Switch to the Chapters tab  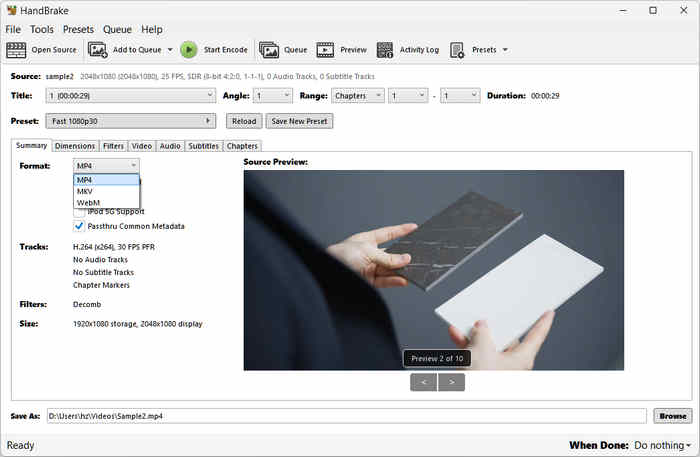click(242, 146)
